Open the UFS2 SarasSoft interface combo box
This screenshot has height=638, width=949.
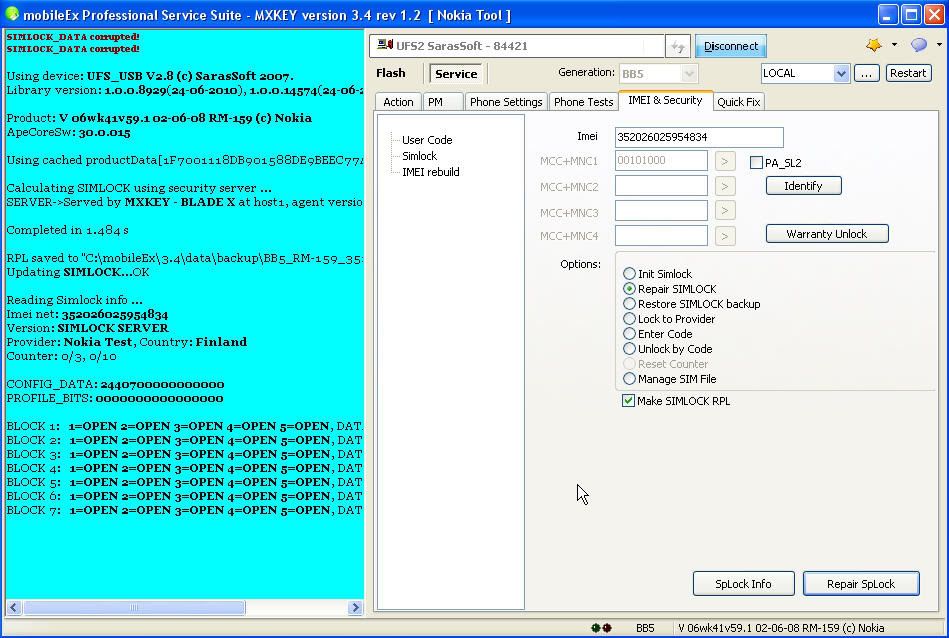point(517,46)
